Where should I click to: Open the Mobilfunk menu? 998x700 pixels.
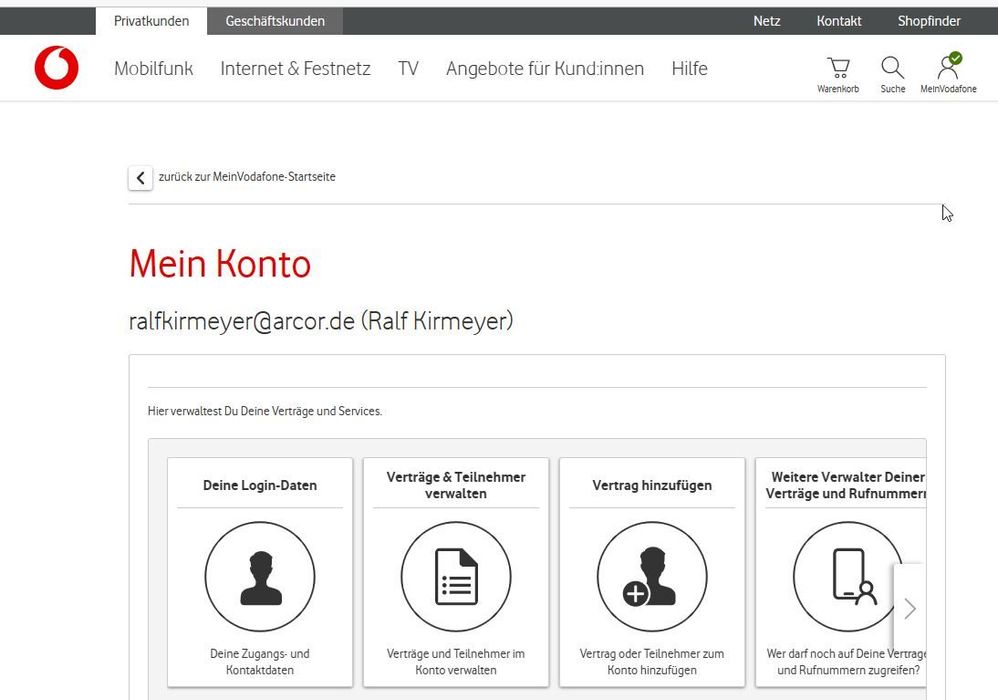153,68
